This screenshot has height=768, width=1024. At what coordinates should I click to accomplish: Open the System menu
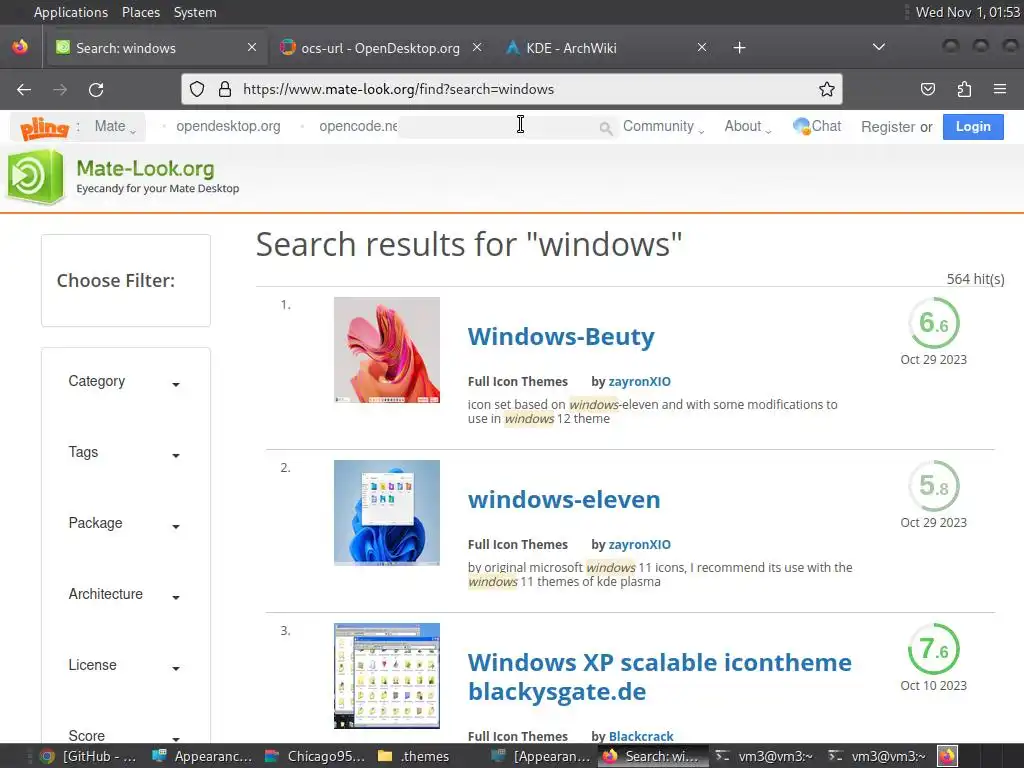pos(195,12)
